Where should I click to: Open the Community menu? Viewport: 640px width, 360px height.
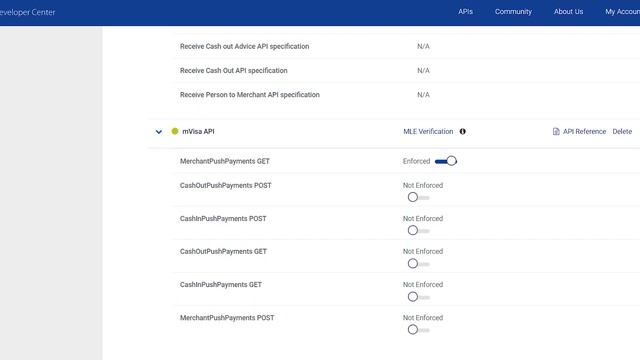click(513, 12)
